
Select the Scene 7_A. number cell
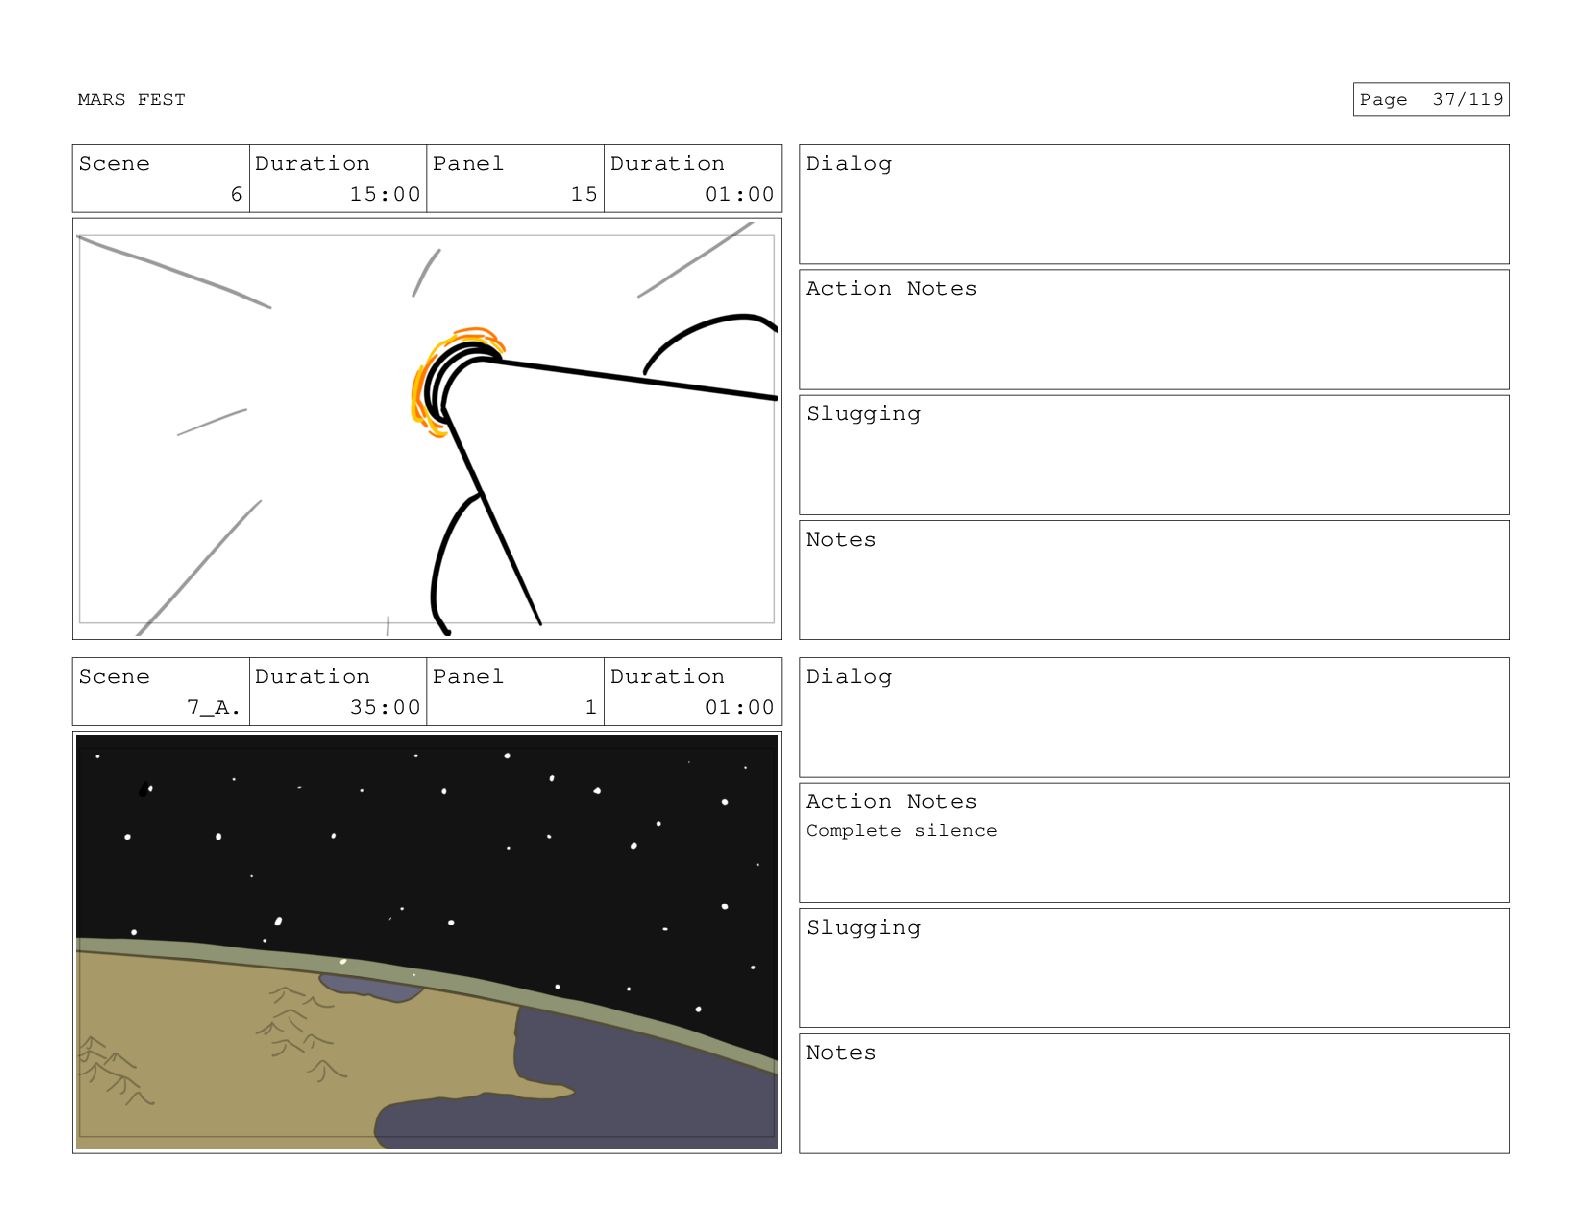point(160,691)
